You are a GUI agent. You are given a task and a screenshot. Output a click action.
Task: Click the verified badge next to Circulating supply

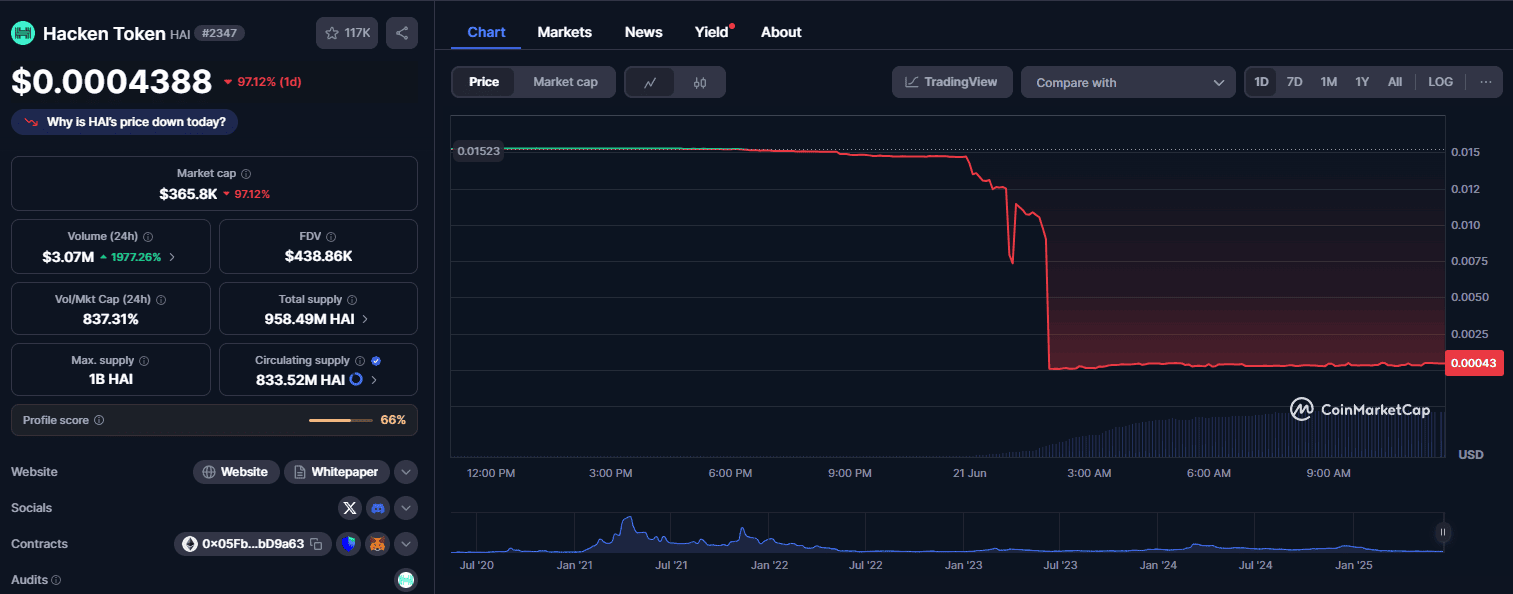tap(376, 361)
